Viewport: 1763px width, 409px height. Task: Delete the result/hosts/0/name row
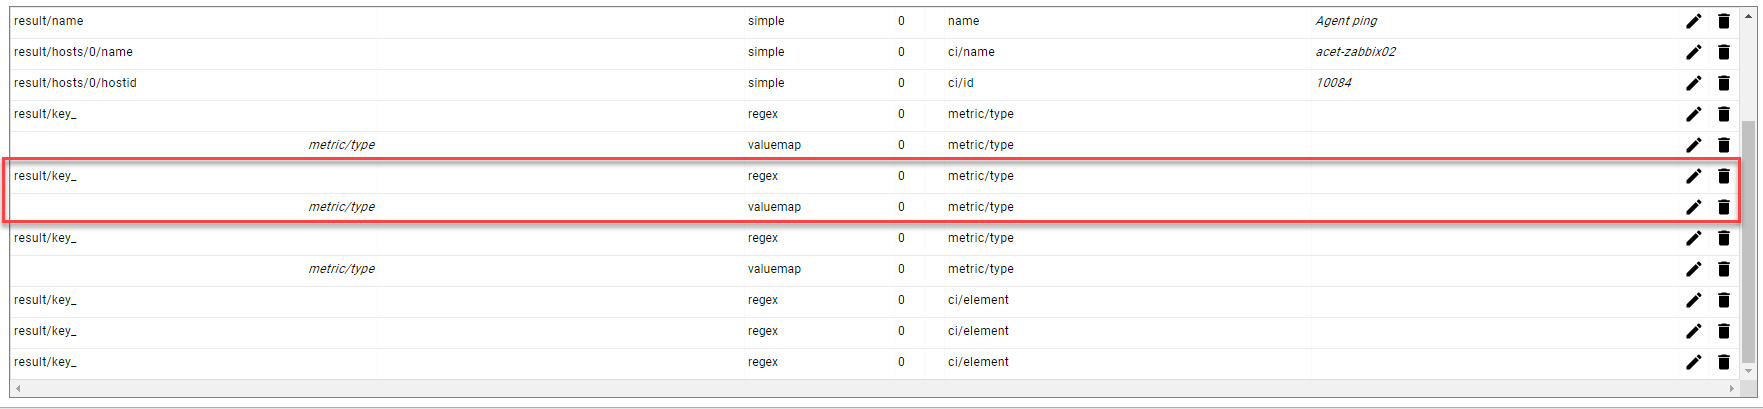pyautogui.click(x=1723, y=52)
